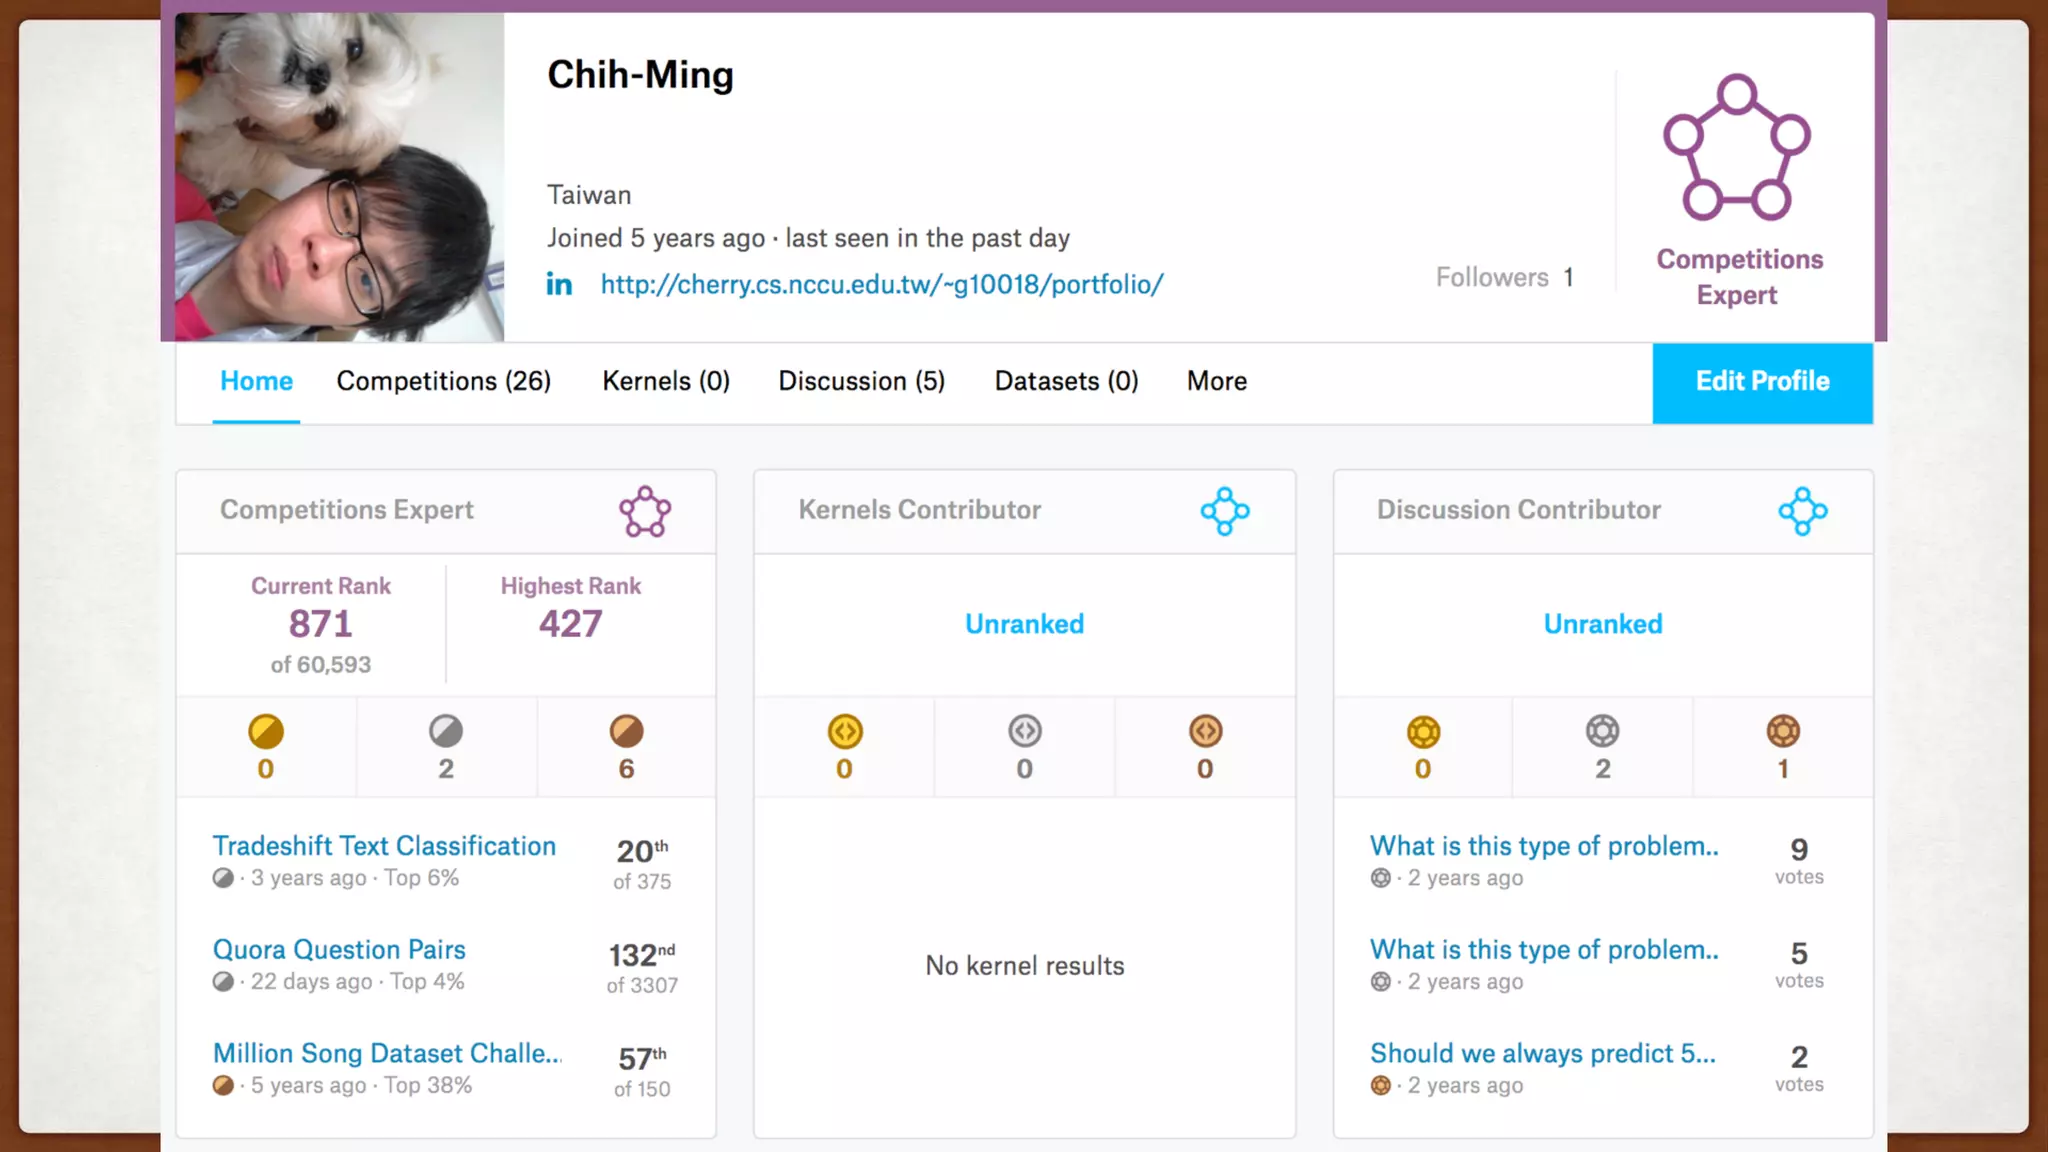The height and width of the screenshot is (1152, 2048).
Task: Click the large Competitions Expert pentagon badge
Action: (1737, 148)
